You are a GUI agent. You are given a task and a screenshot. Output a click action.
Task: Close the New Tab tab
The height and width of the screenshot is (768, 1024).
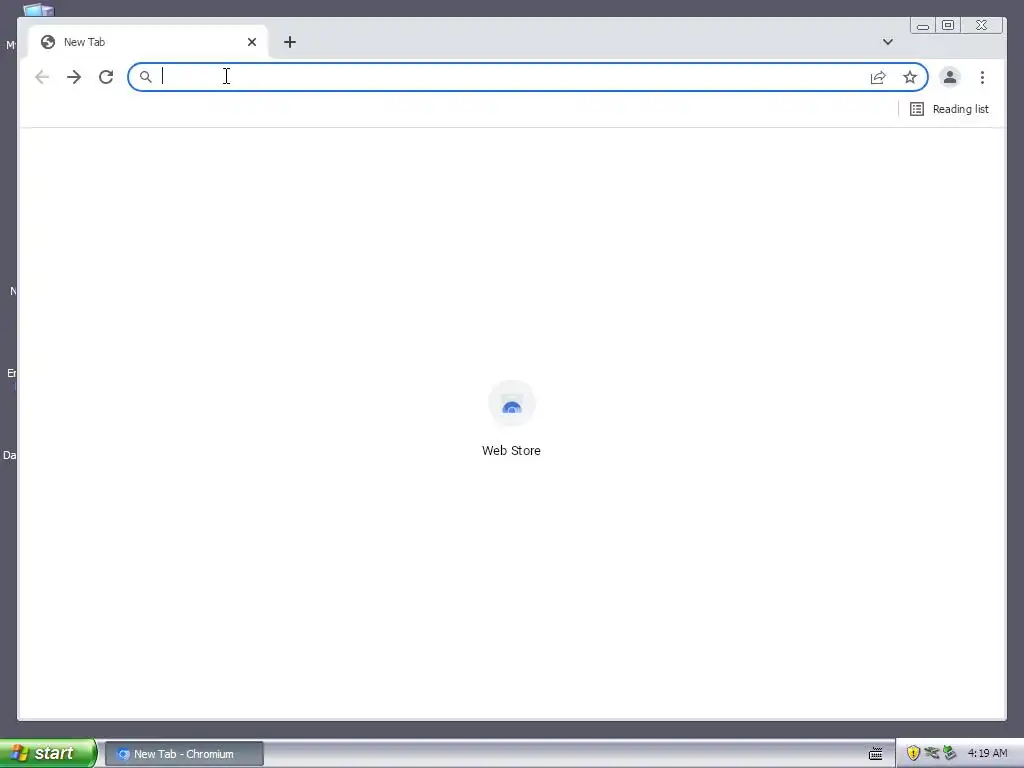[252, 42]
